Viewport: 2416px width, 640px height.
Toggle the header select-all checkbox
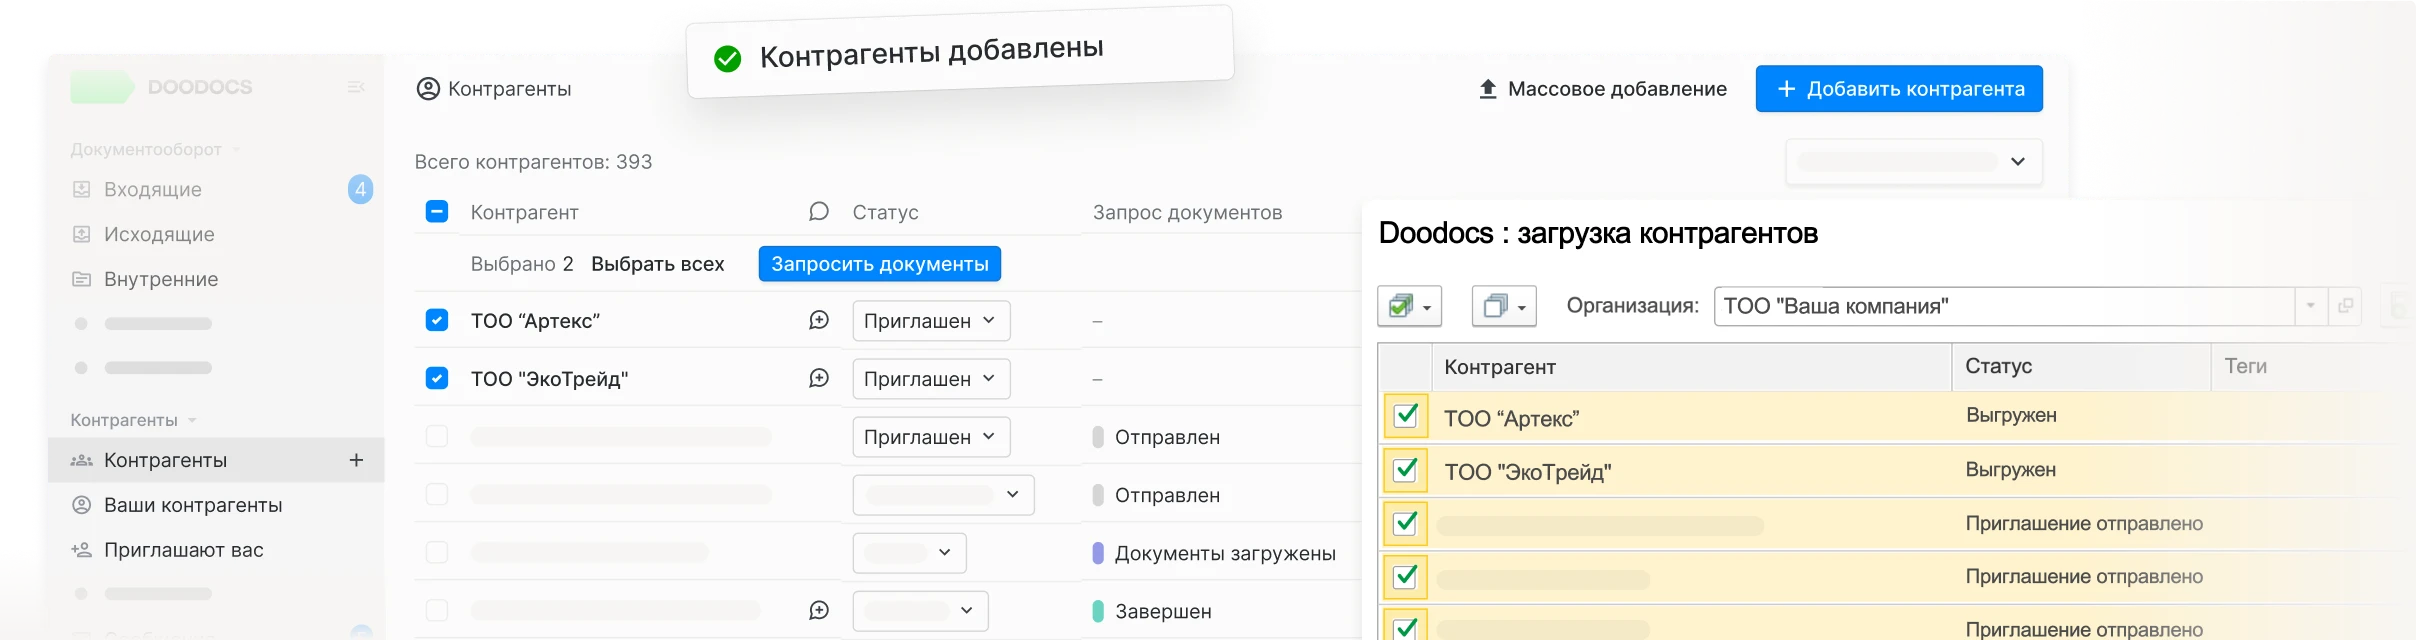coord(437,212)
